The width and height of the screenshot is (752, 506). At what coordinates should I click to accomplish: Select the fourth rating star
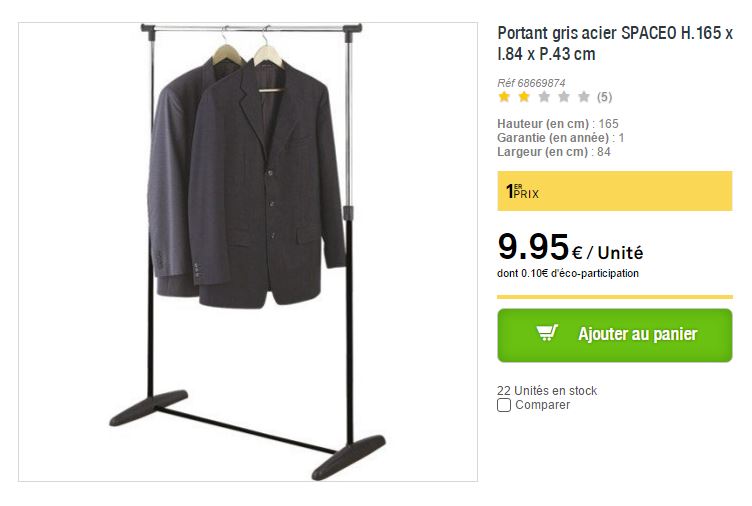tap(564, 97)
